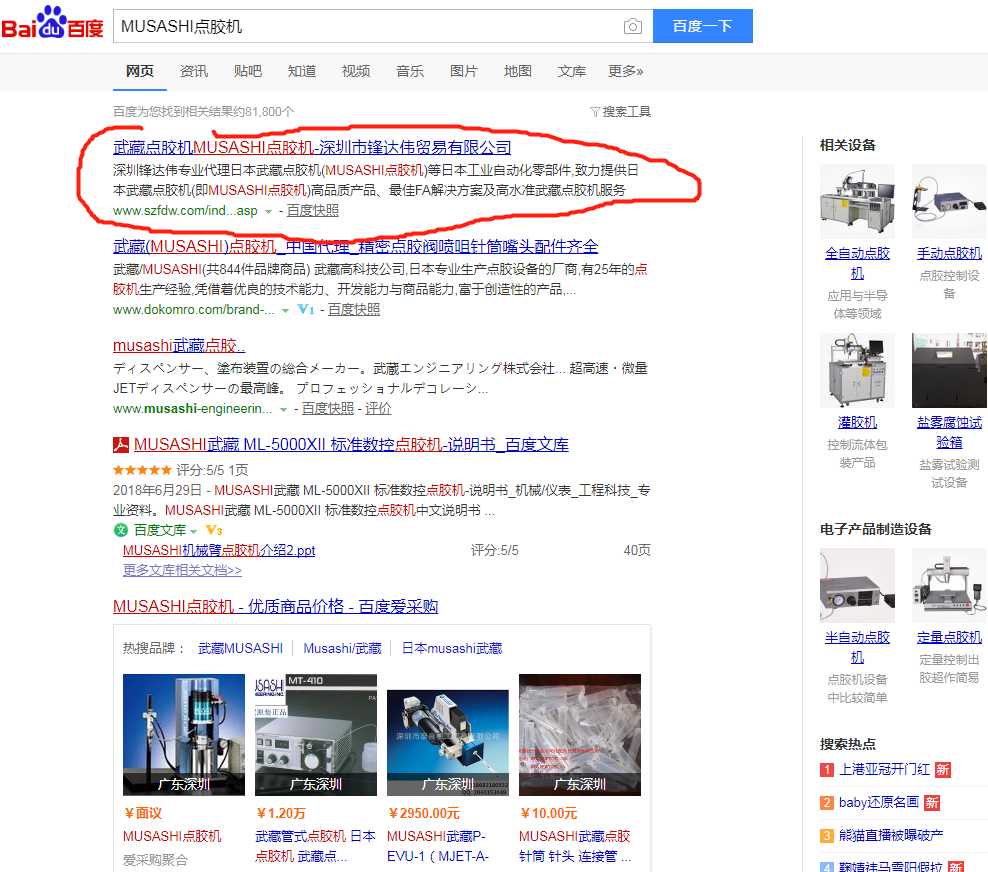Open the 定量点胶机 link
The height and width of the screenshot is (872, 988).
tap(950, 638)
